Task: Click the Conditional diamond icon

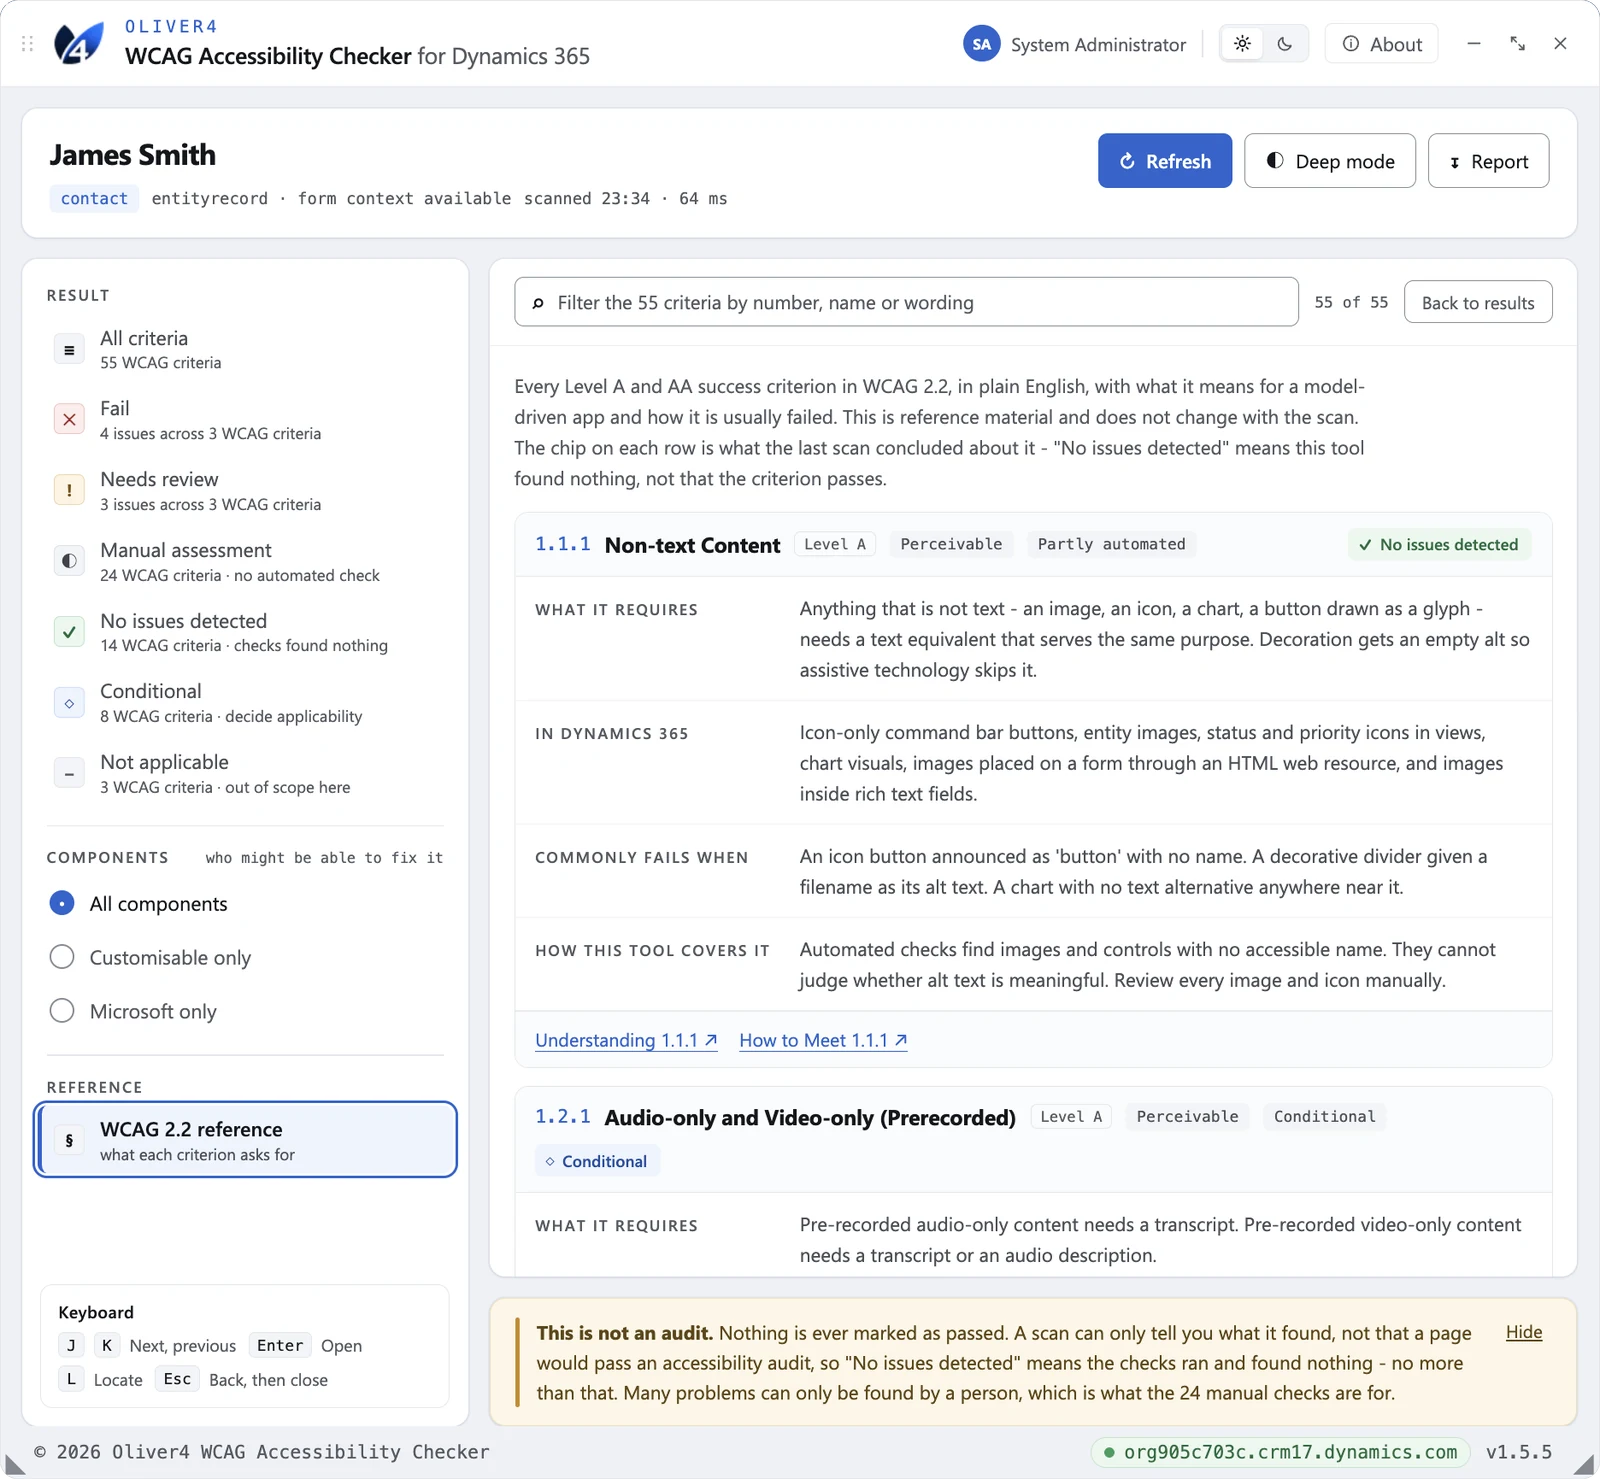Action: [x=69, y=703]
